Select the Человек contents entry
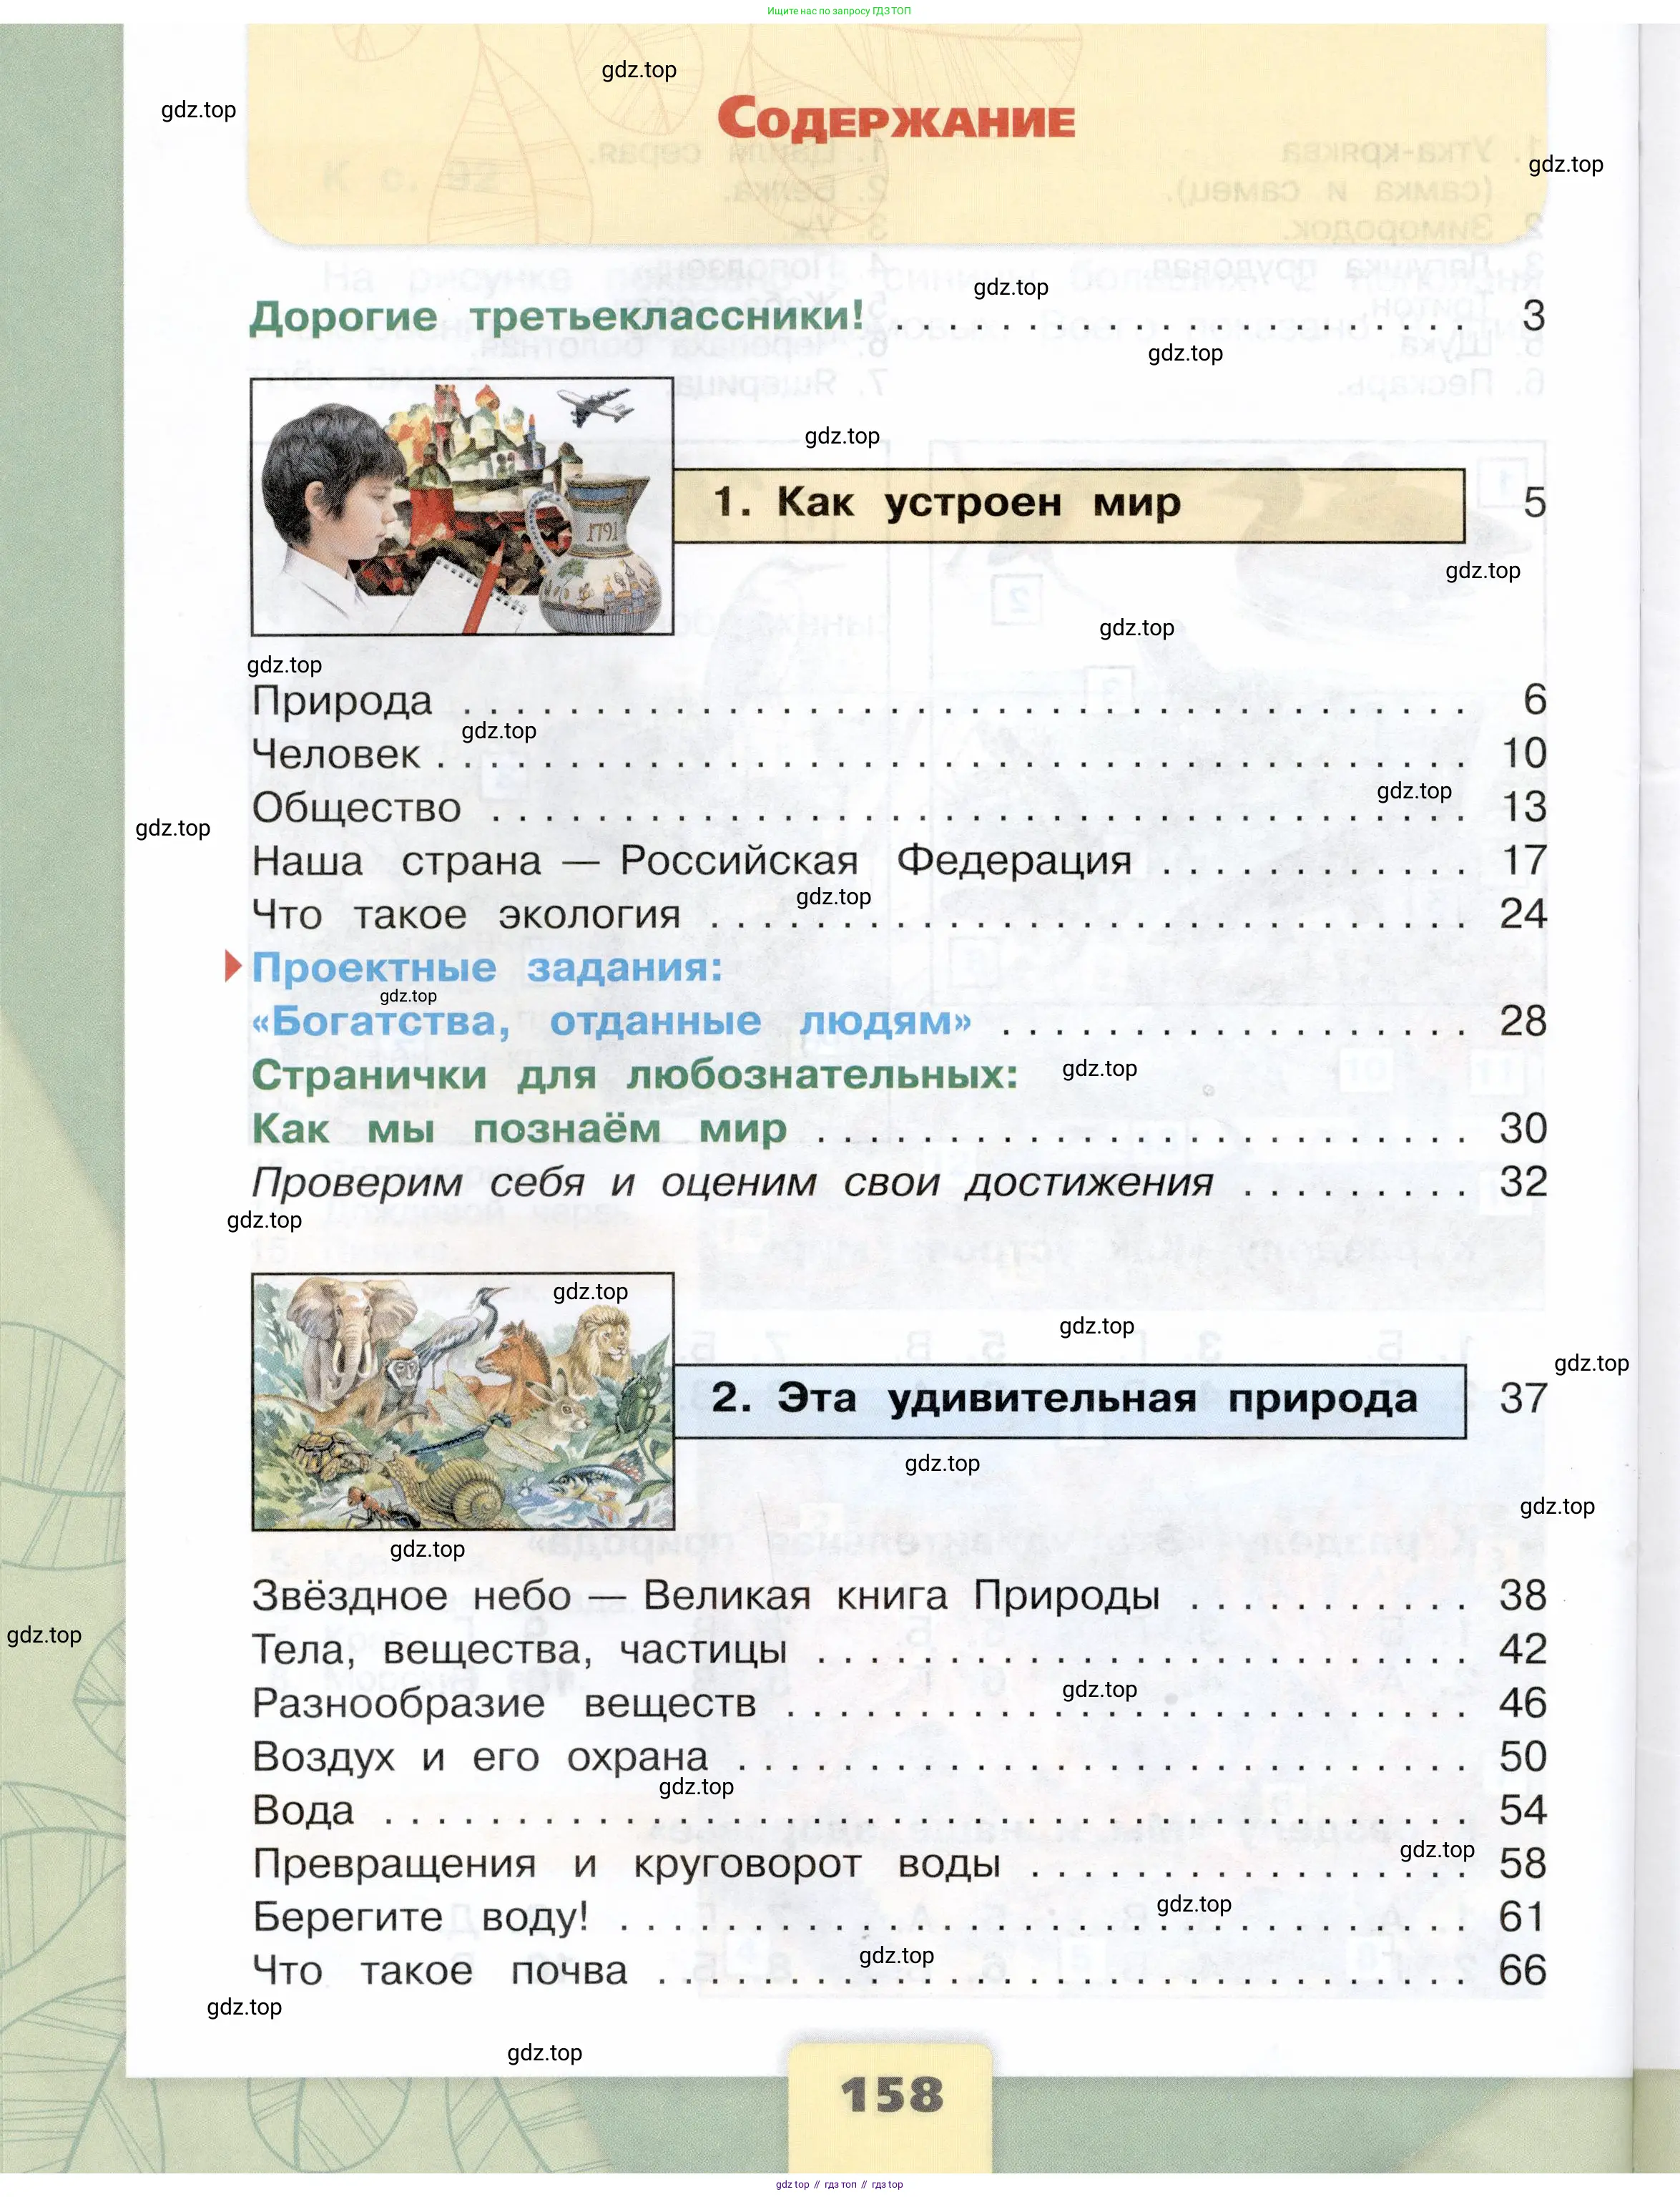This screenshot has height=2197, width=1680. 336,755
